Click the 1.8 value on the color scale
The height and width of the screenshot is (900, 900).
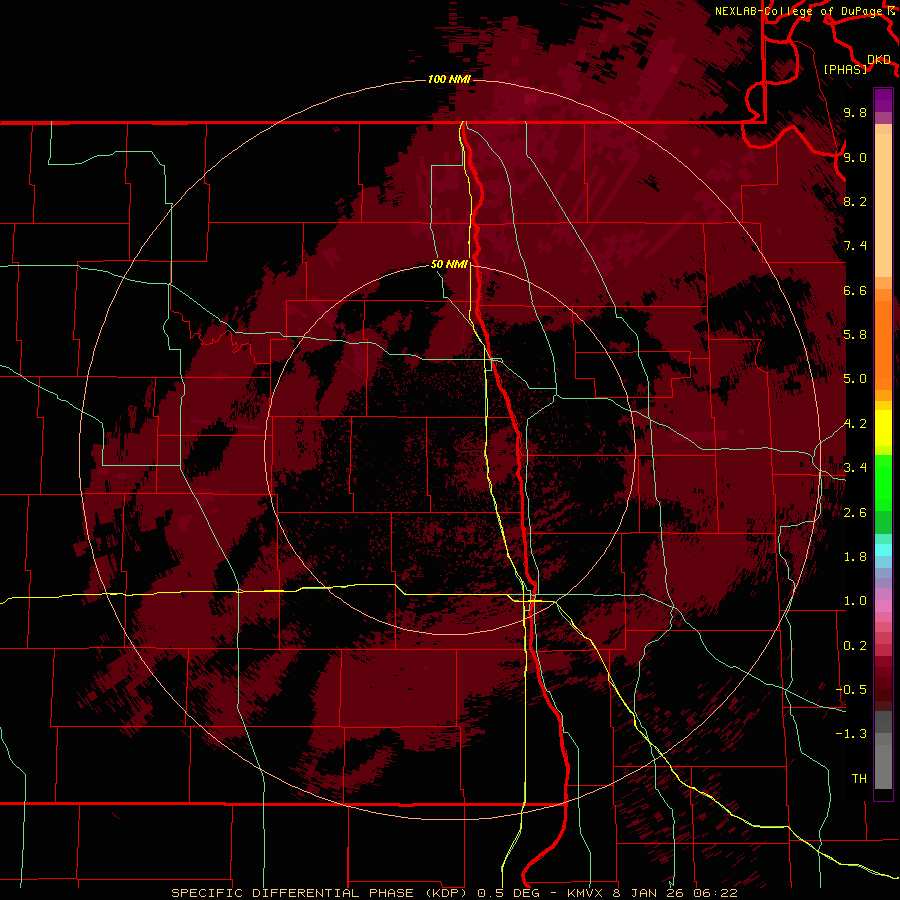(x=855, y=557)
